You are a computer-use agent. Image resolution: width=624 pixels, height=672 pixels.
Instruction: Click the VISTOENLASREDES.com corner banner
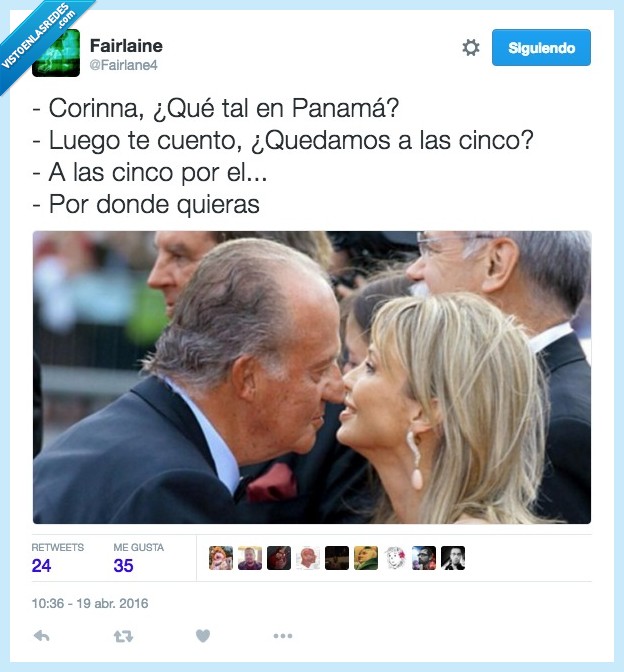[x=39, y=36]
